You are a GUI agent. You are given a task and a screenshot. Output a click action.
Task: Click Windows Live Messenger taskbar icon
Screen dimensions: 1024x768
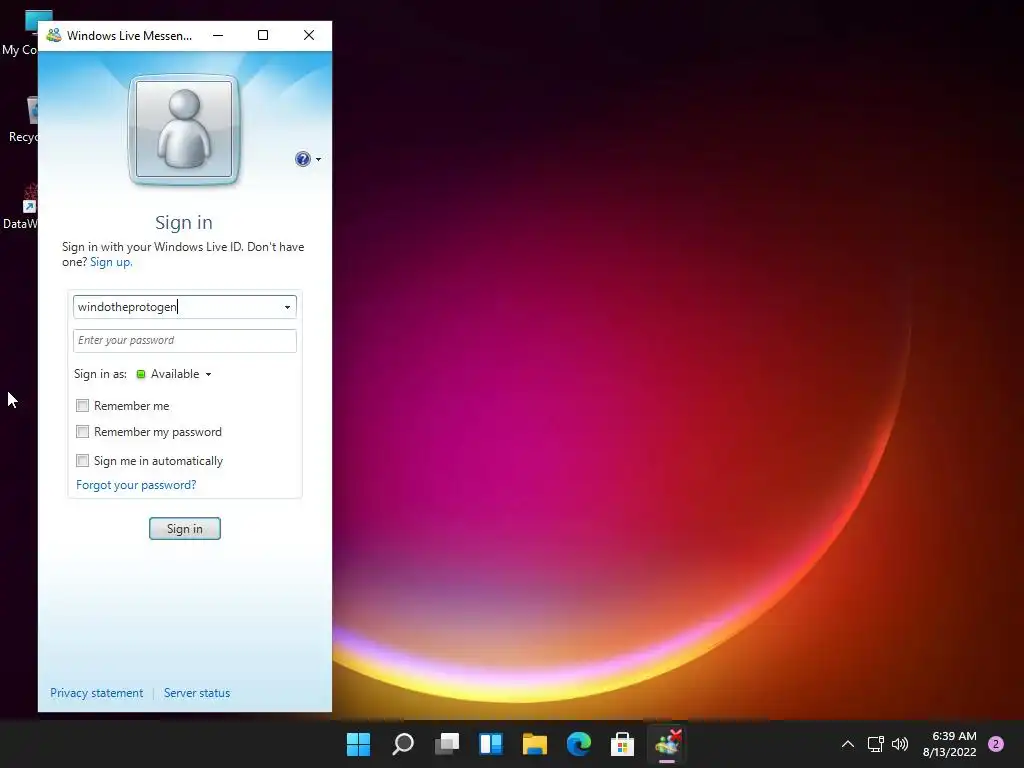tap(667, 744)
